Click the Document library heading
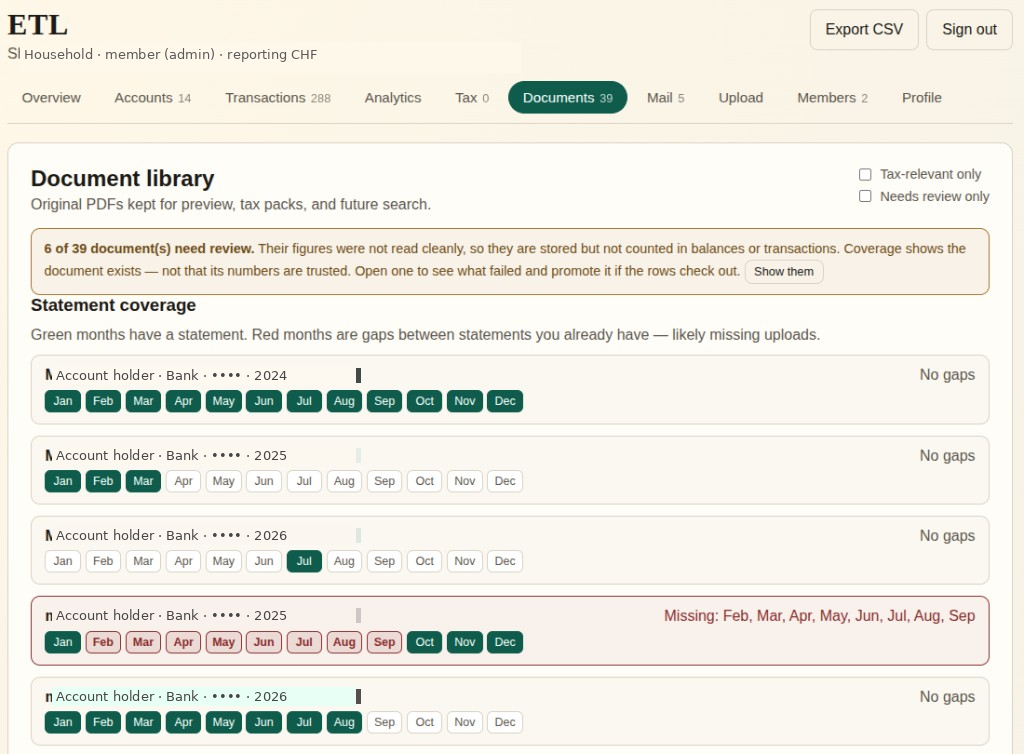 click(x=123, y=178)
